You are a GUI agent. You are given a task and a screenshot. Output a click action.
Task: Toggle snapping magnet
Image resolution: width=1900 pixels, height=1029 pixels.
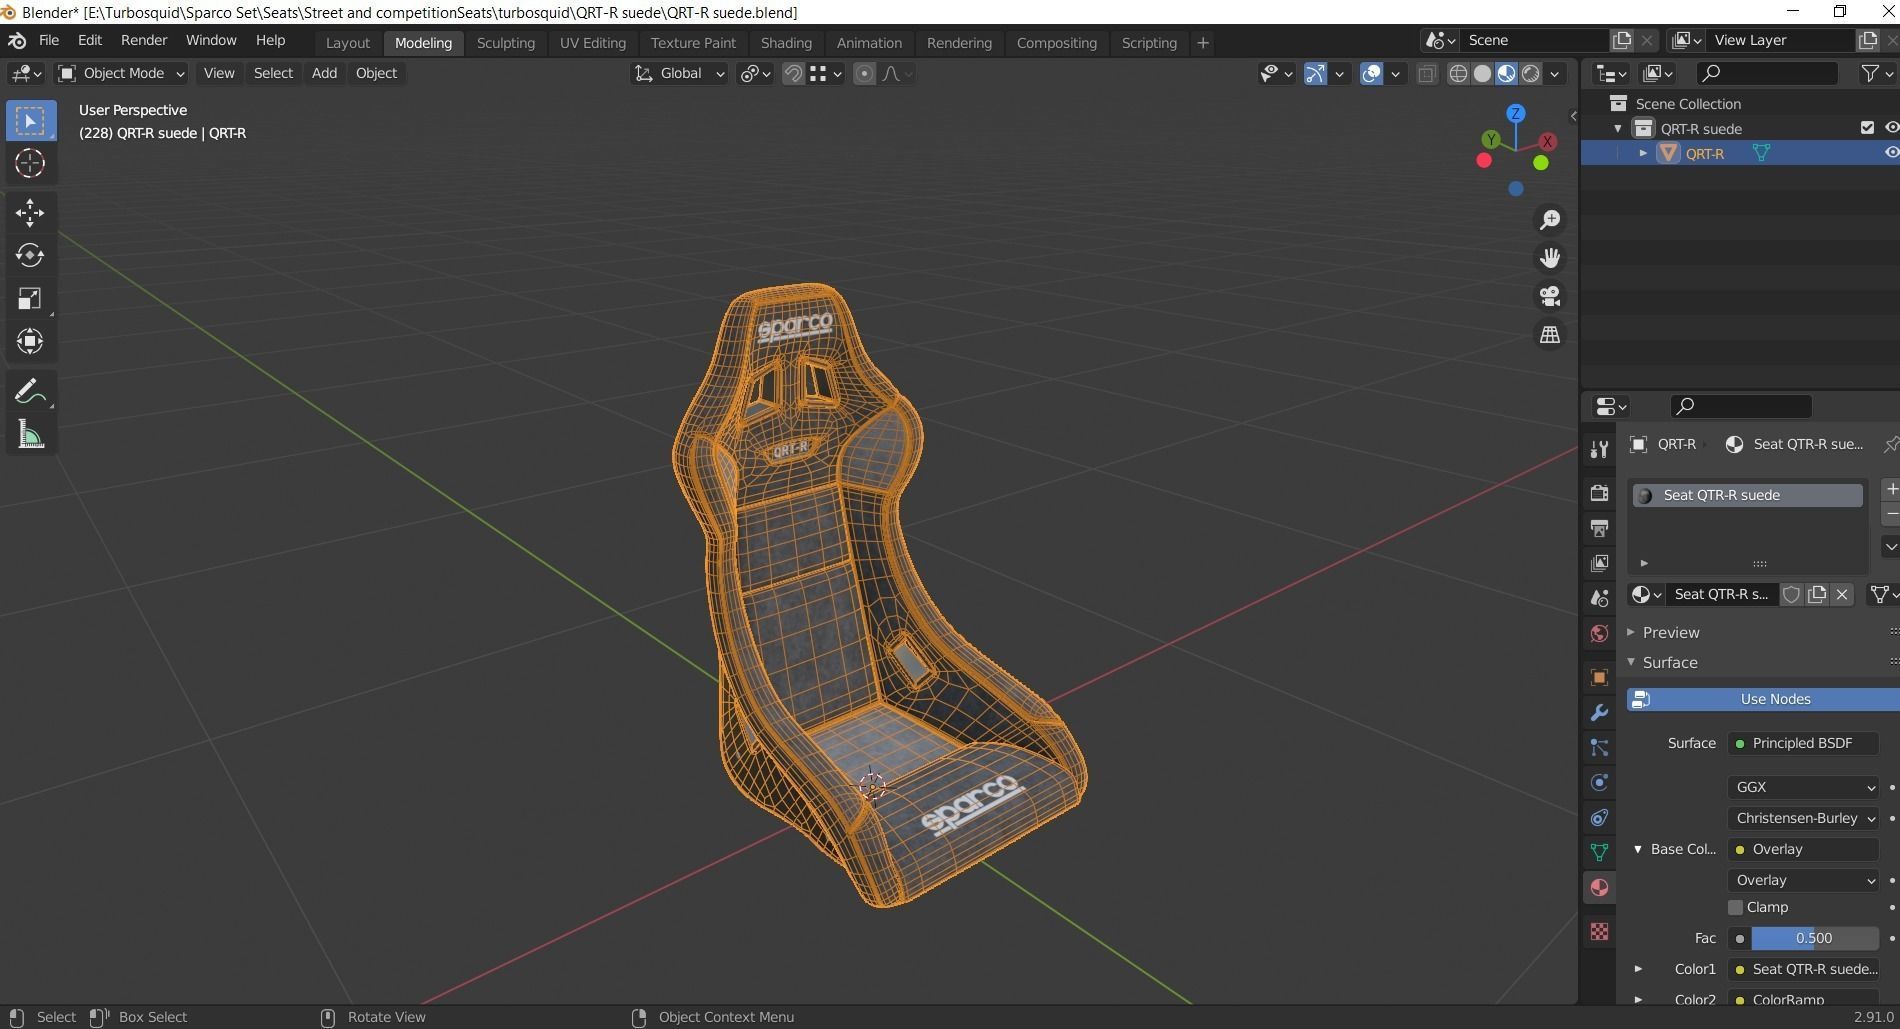point(793,73)
